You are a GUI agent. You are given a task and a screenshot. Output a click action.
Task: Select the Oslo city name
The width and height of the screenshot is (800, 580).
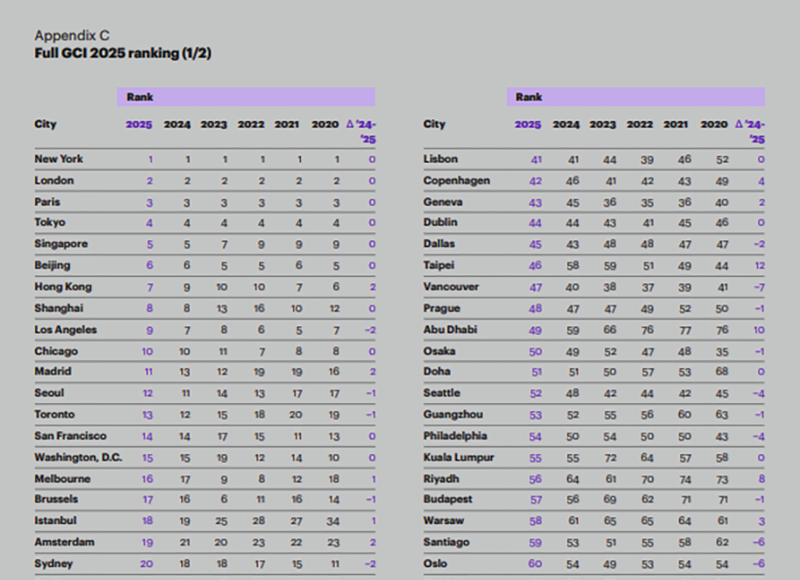pos(436,564)
